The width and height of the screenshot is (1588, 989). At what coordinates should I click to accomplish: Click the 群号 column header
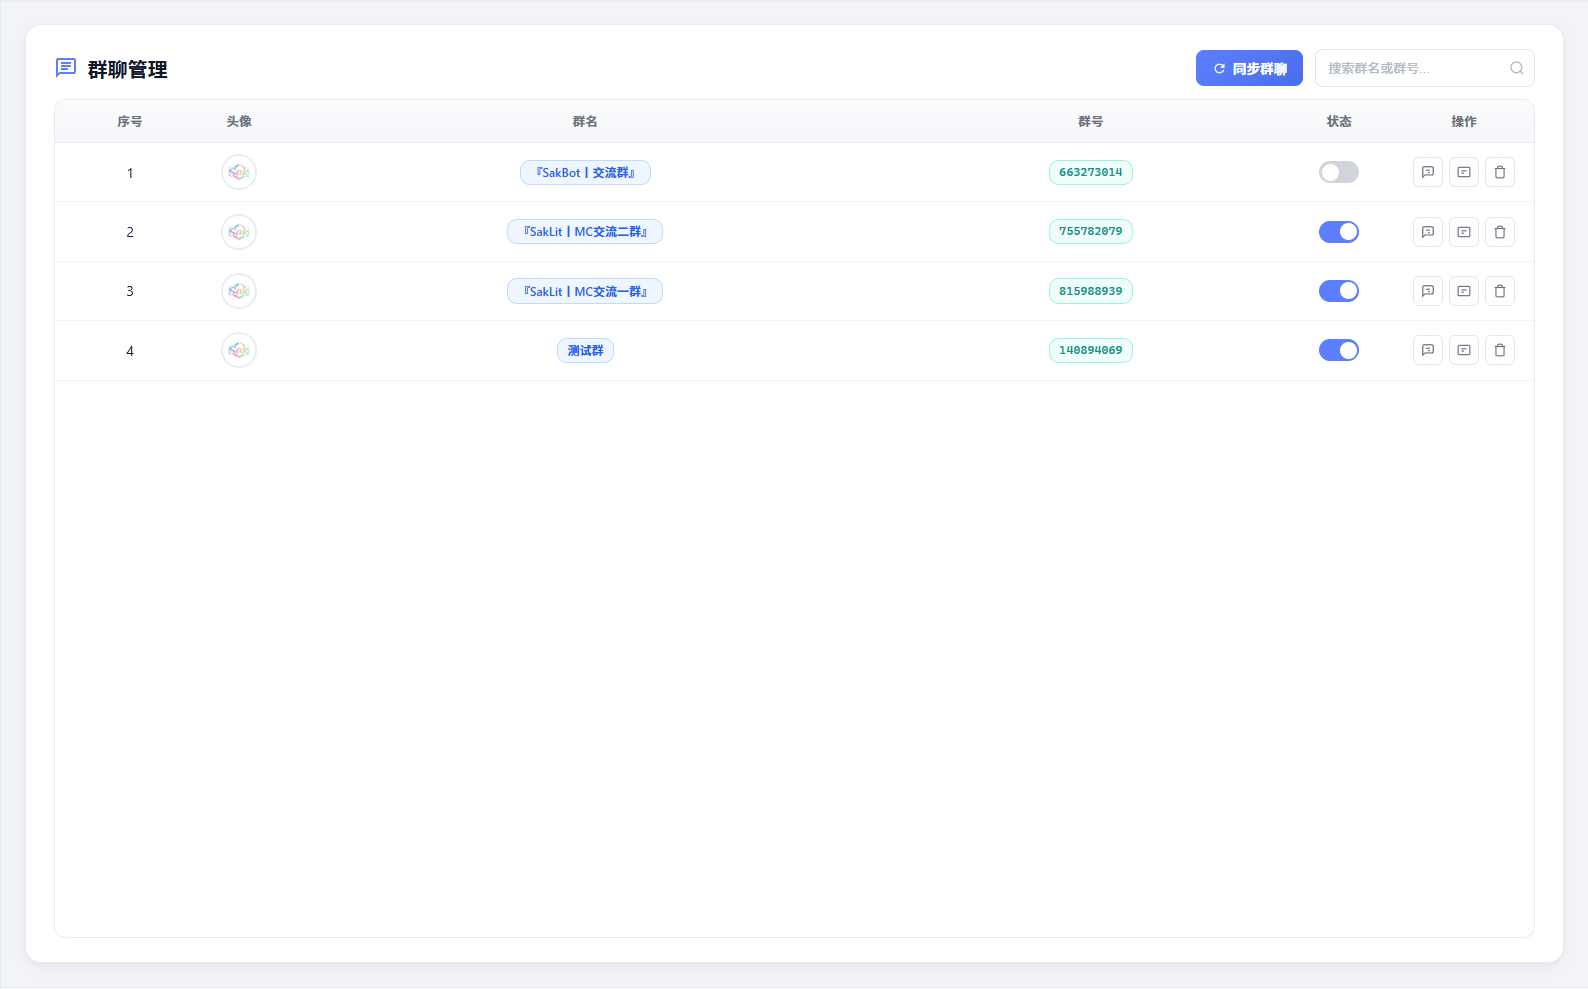coord(1091,121)
